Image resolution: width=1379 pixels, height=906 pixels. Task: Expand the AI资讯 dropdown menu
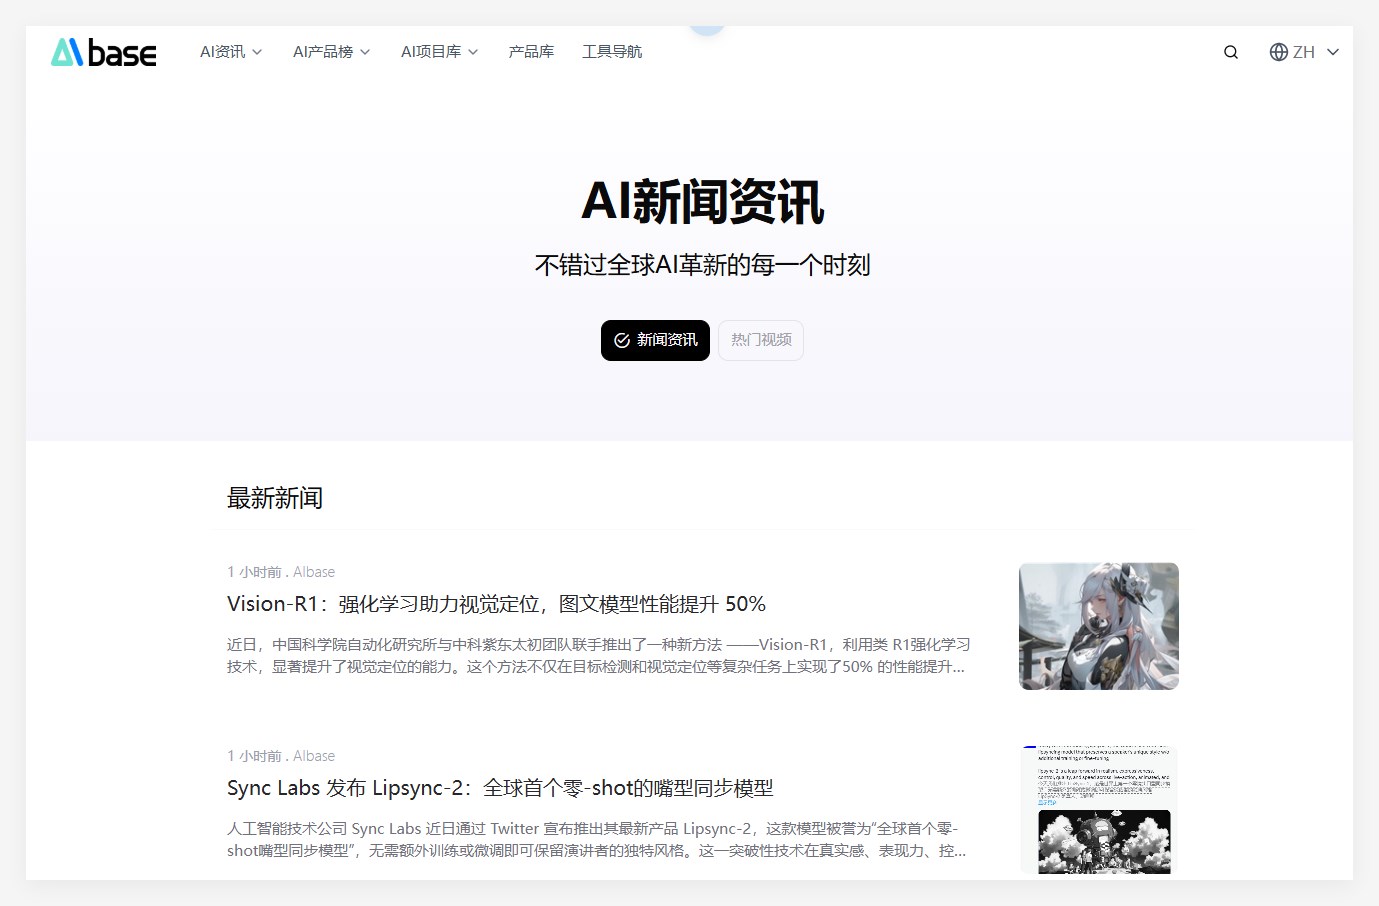(x=231, y=52)
